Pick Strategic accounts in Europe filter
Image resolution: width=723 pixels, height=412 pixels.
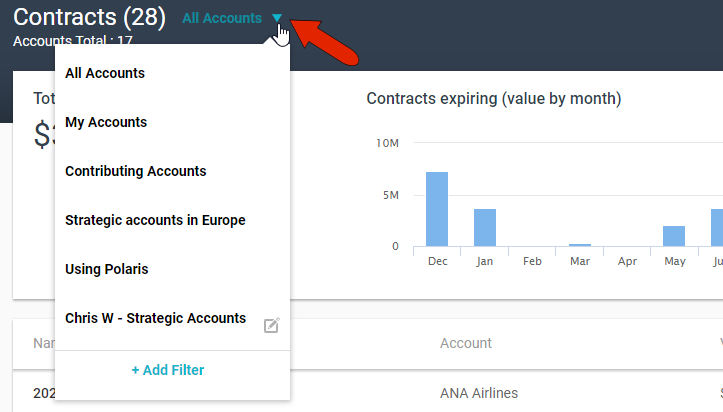coord(155,220)
